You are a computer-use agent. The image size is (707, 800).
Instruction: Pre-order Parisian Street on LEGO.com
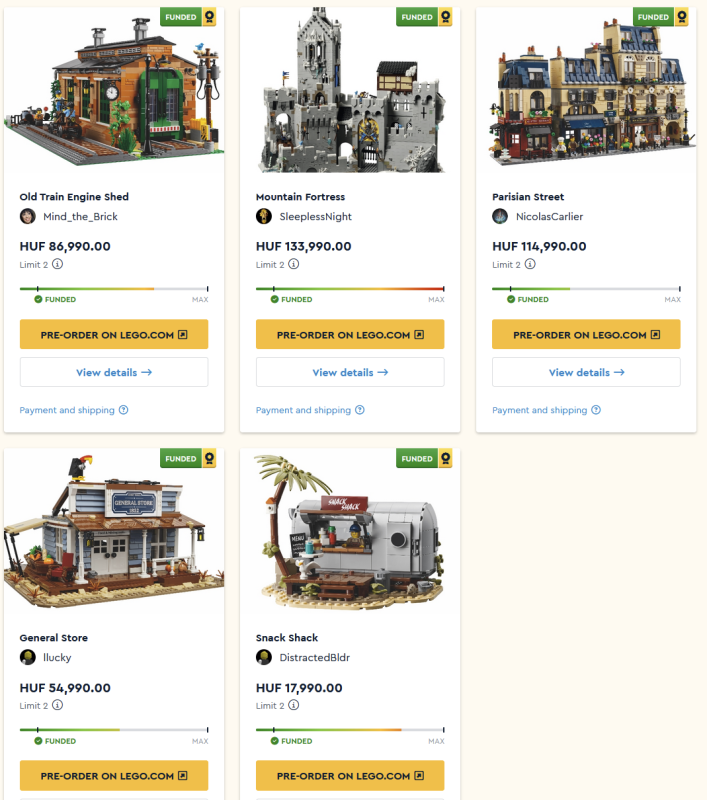[x=586, y=335]
